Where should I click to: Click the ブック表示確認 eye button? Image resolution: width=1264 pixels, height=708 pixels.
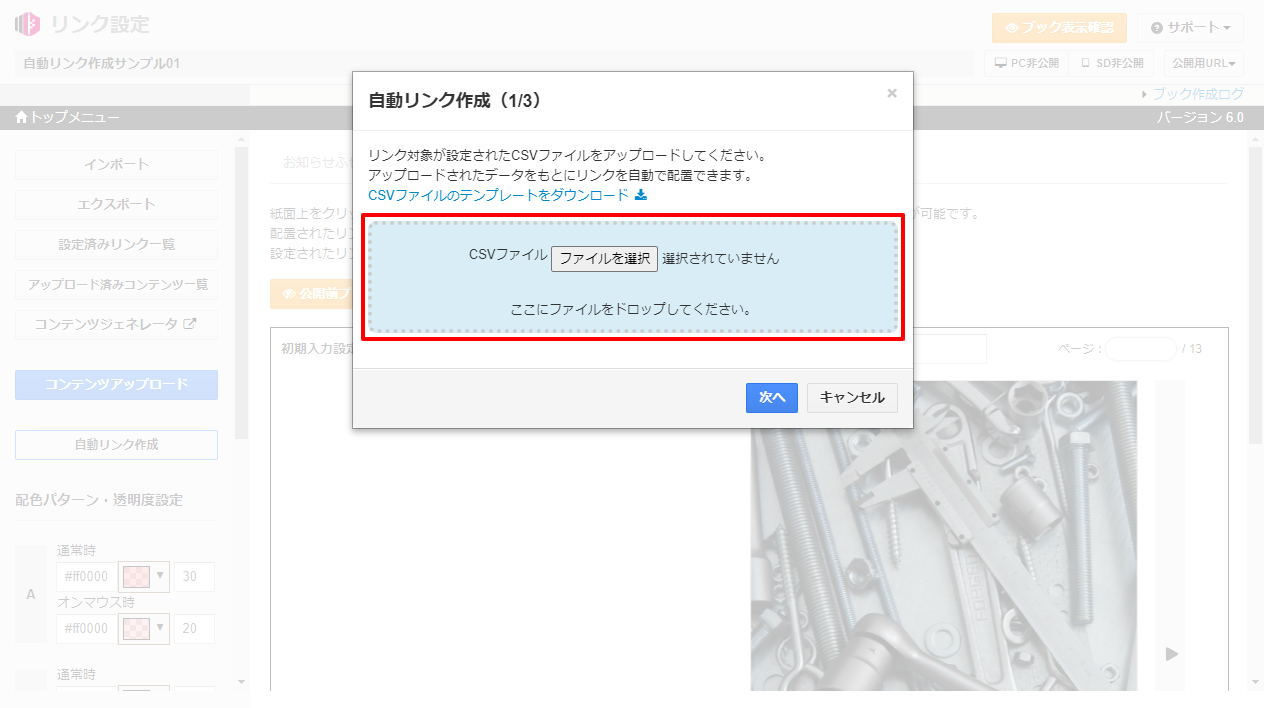[x=1059, y=28]
